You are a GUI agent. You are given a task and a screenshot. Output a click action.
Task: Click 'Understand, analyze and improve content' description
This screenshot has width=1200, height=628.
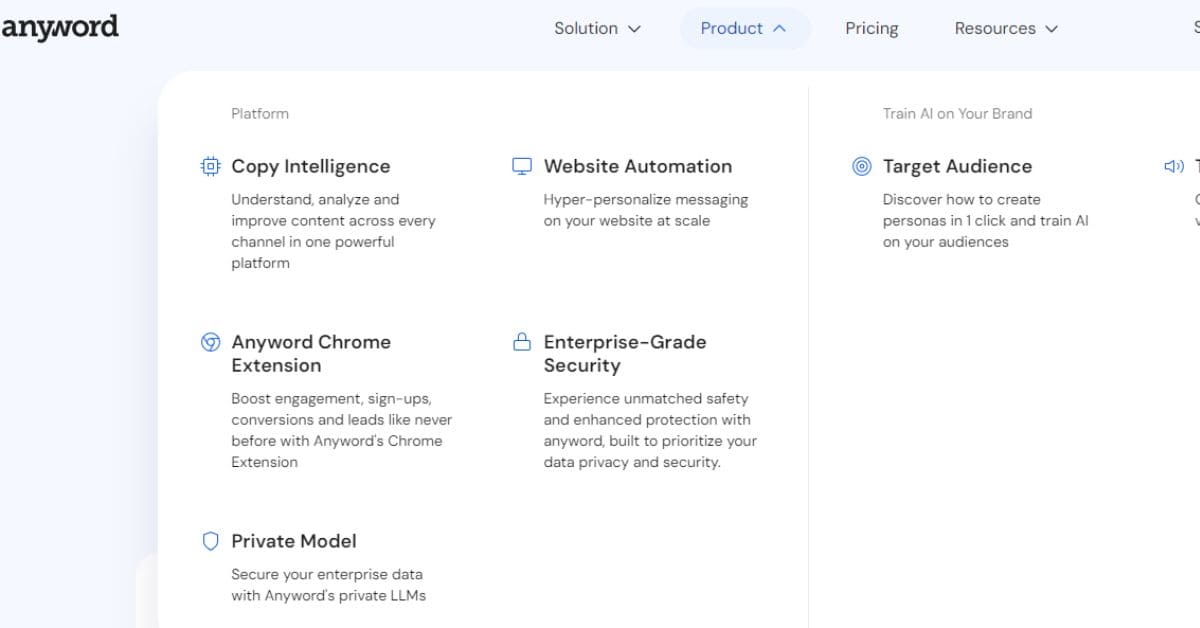click(333, 231)
